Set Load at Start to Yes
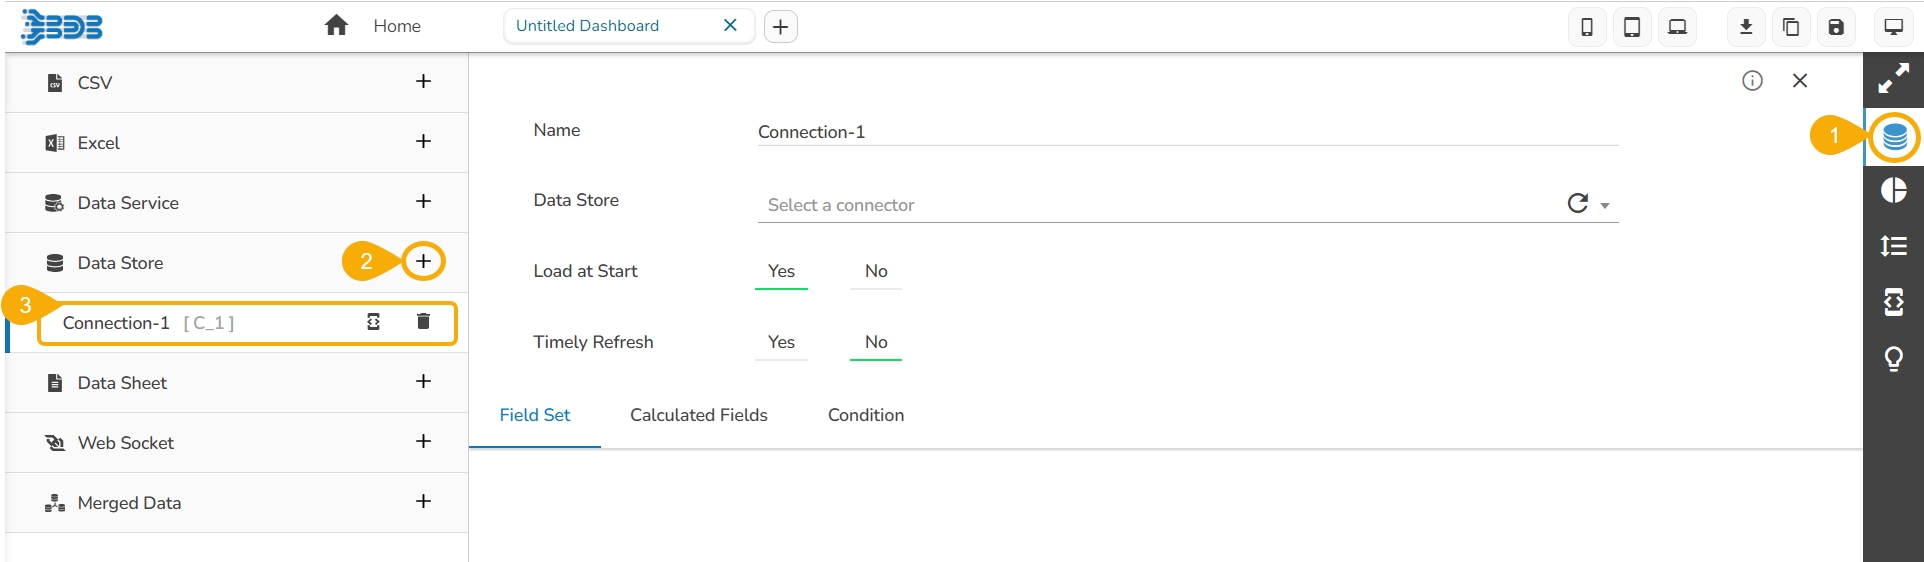The width and height of the screenshot is (1924, 562). point(781,271)
